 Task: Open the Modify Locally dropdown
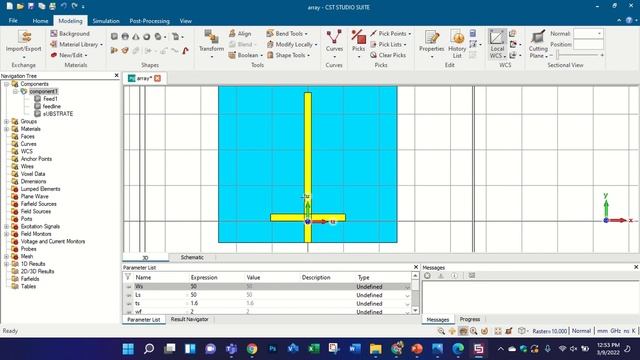(292, 44)
